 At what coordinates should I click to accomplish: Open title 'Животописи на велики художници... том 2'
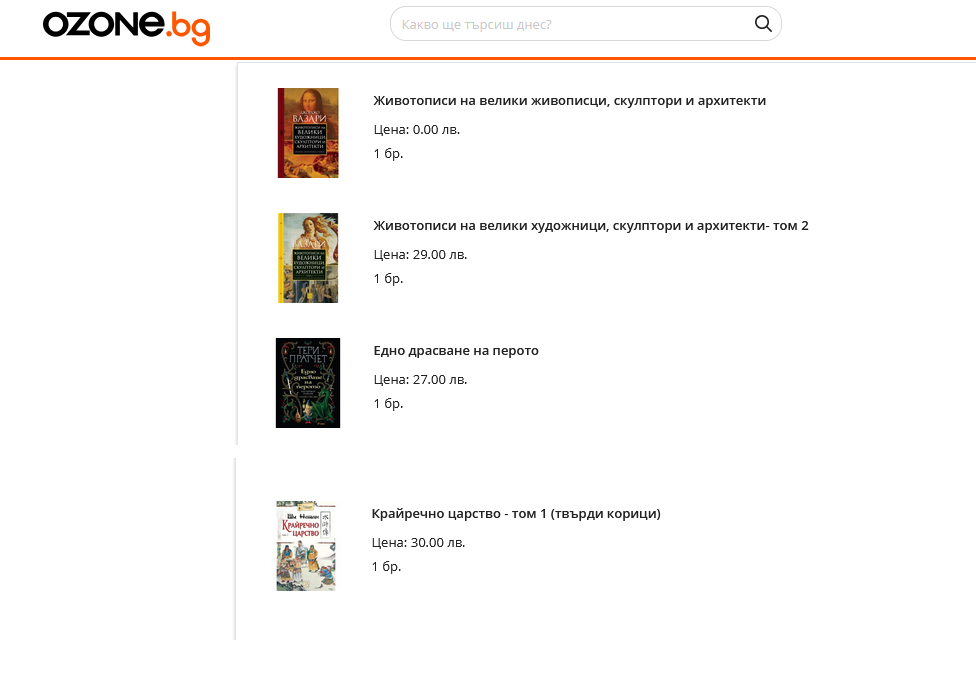pyautogui.click(x=591, y=226)
